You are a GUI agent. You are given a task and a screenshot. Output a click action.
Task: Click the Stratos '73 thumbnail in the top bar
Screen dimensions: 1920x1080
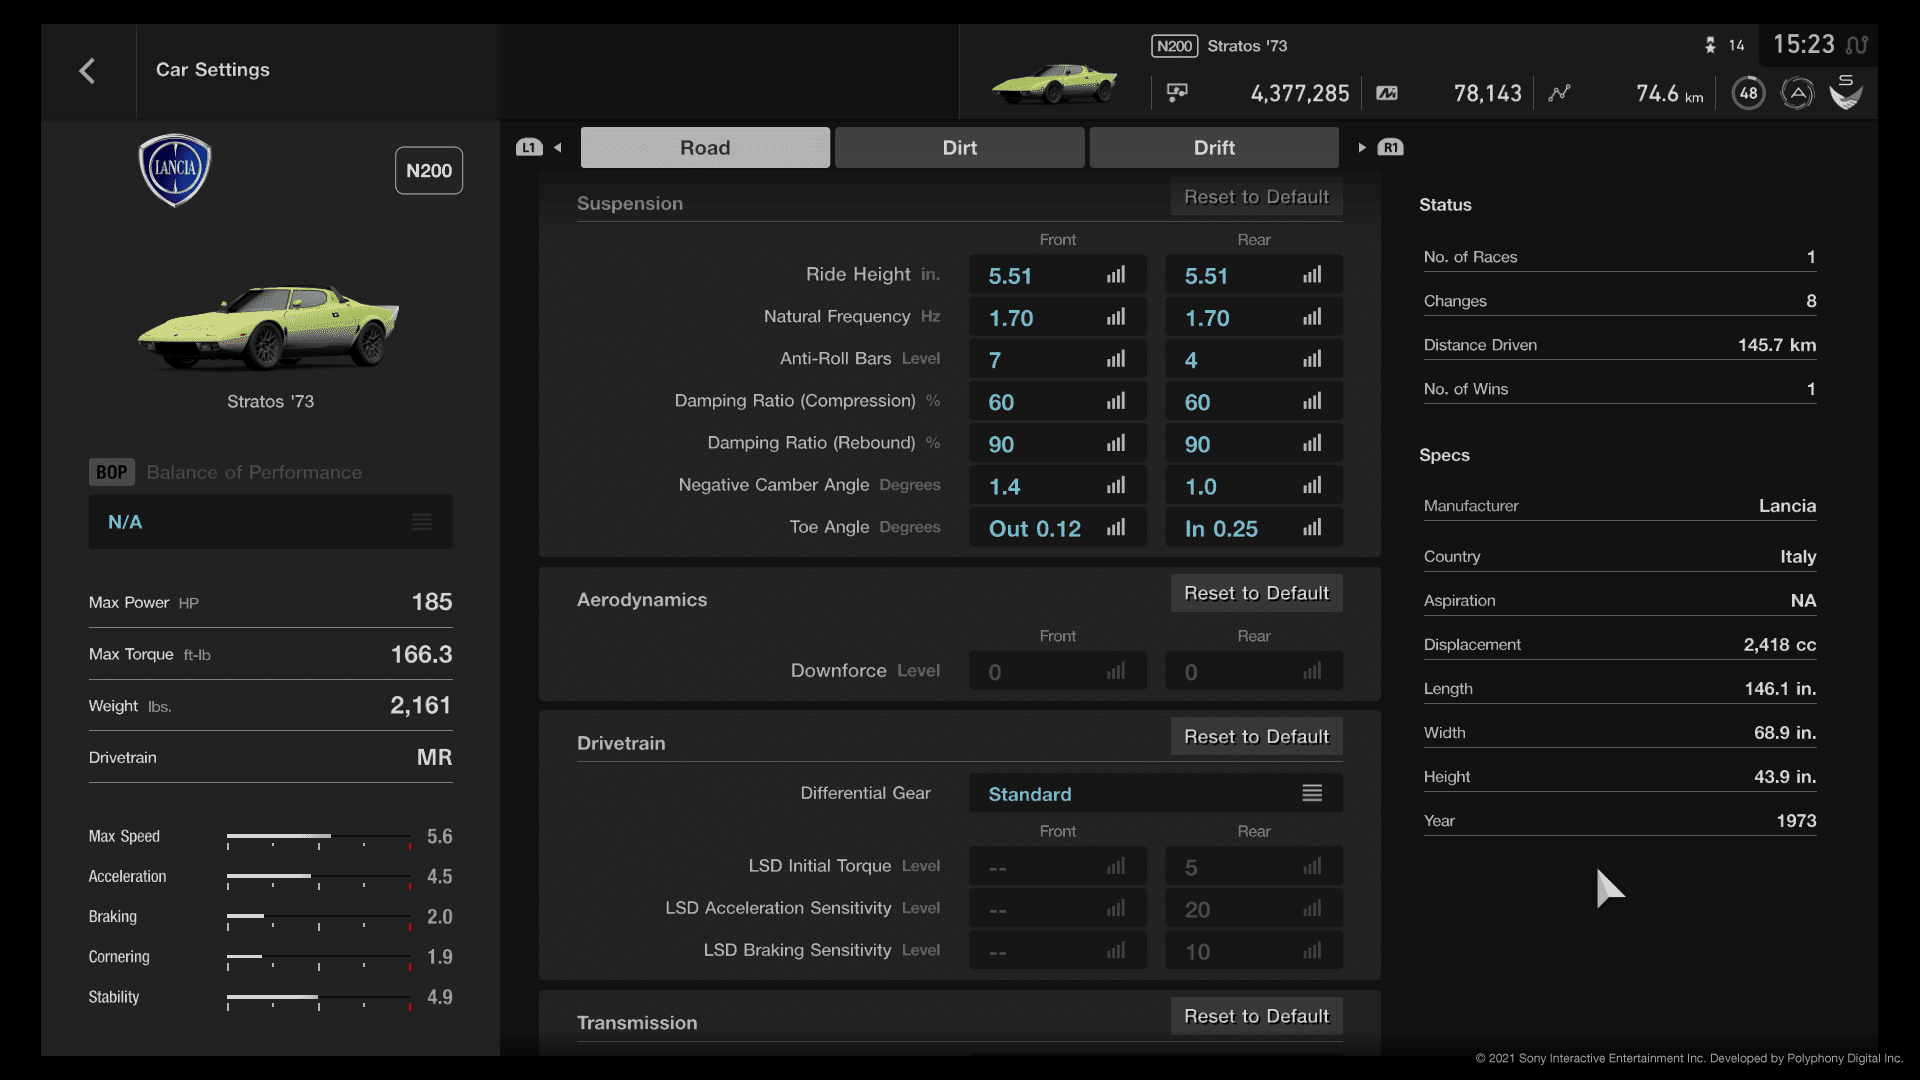(x=1054, y=82)
